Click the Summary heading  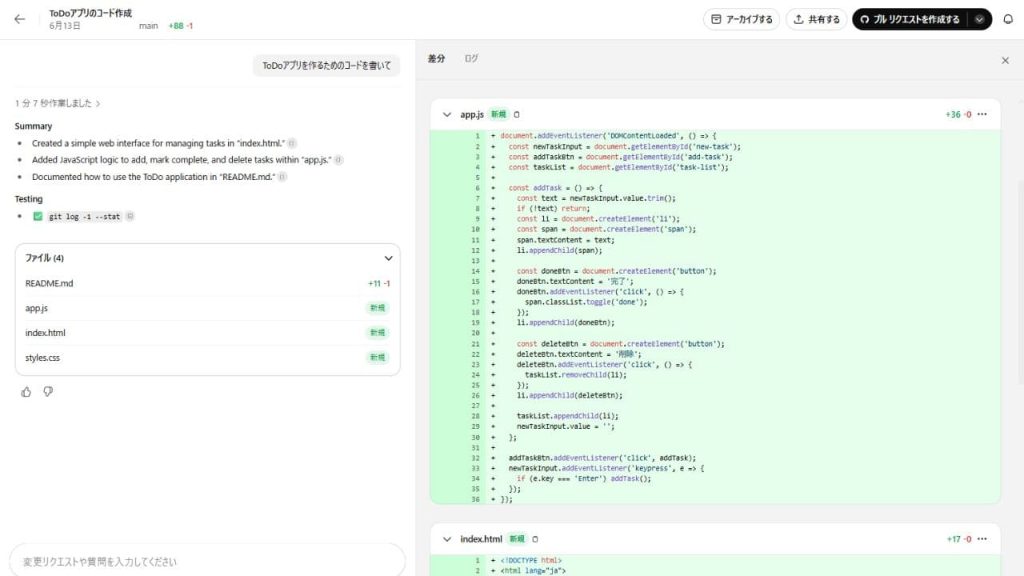[x=33, y=126]
